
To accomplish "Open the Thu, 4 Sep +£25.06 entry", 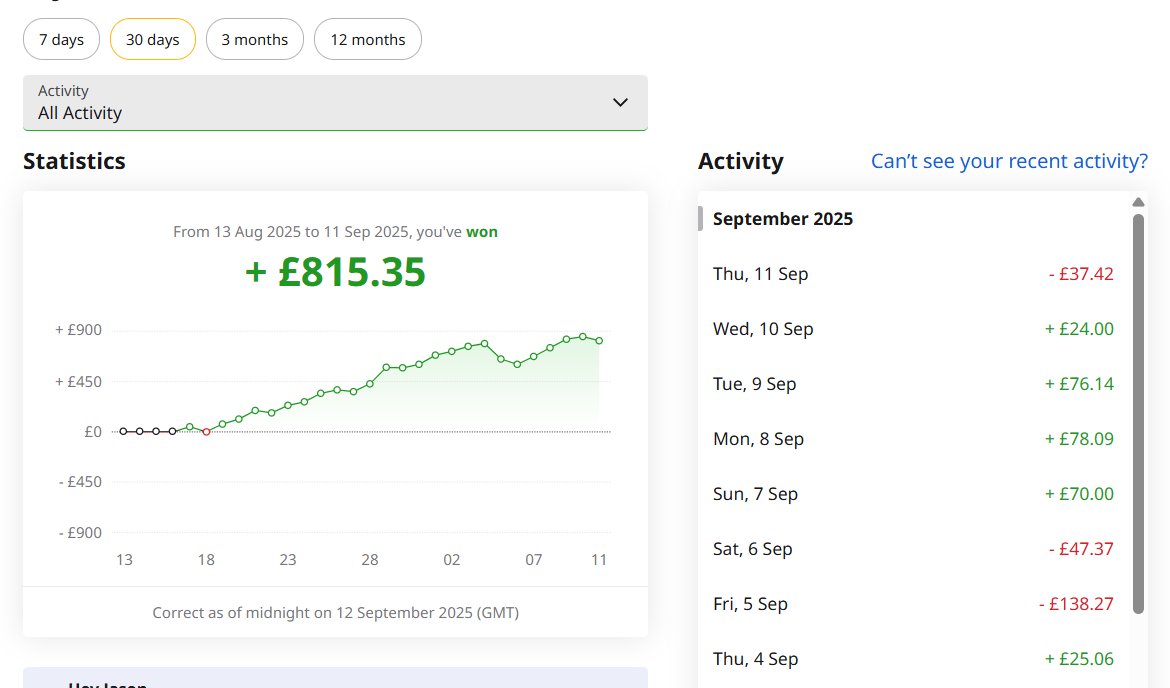I will (x=913, y=659).
